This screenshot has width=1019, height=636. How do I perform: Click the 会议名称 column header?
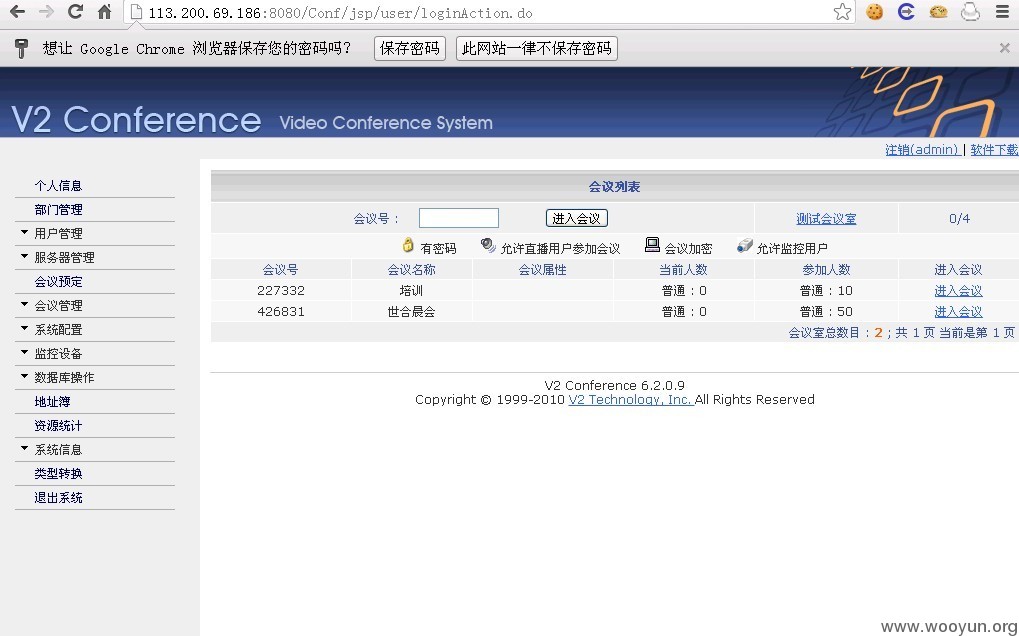click(x=411, y=270)
